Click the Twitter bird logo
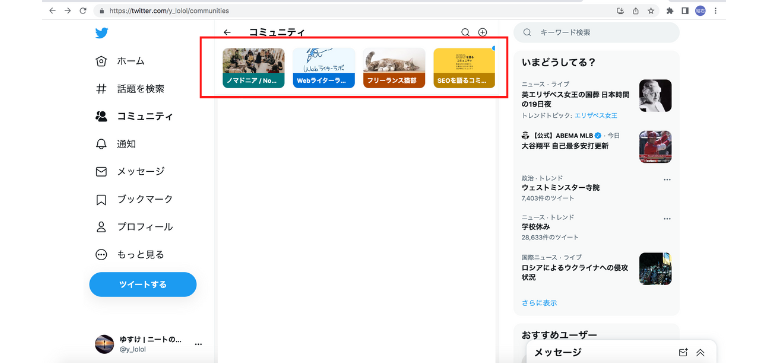The image size is (768, 363). [101, 33]
